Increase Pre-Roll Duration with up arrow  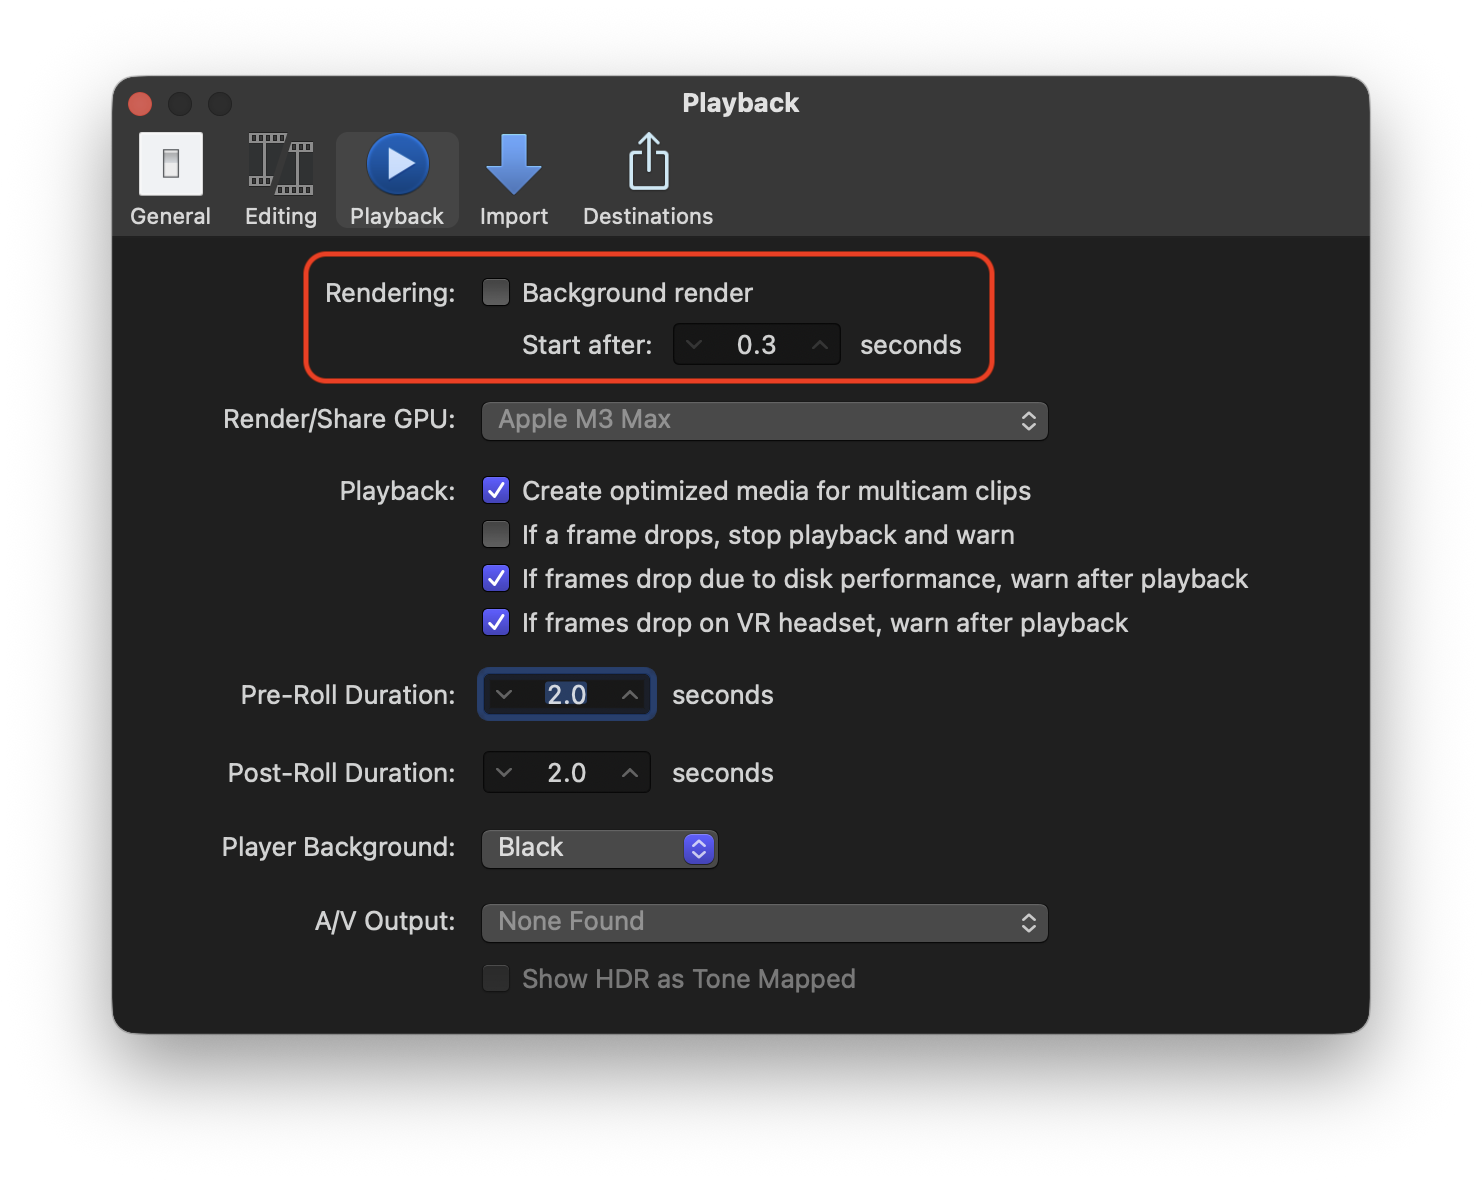click(630, 695)
